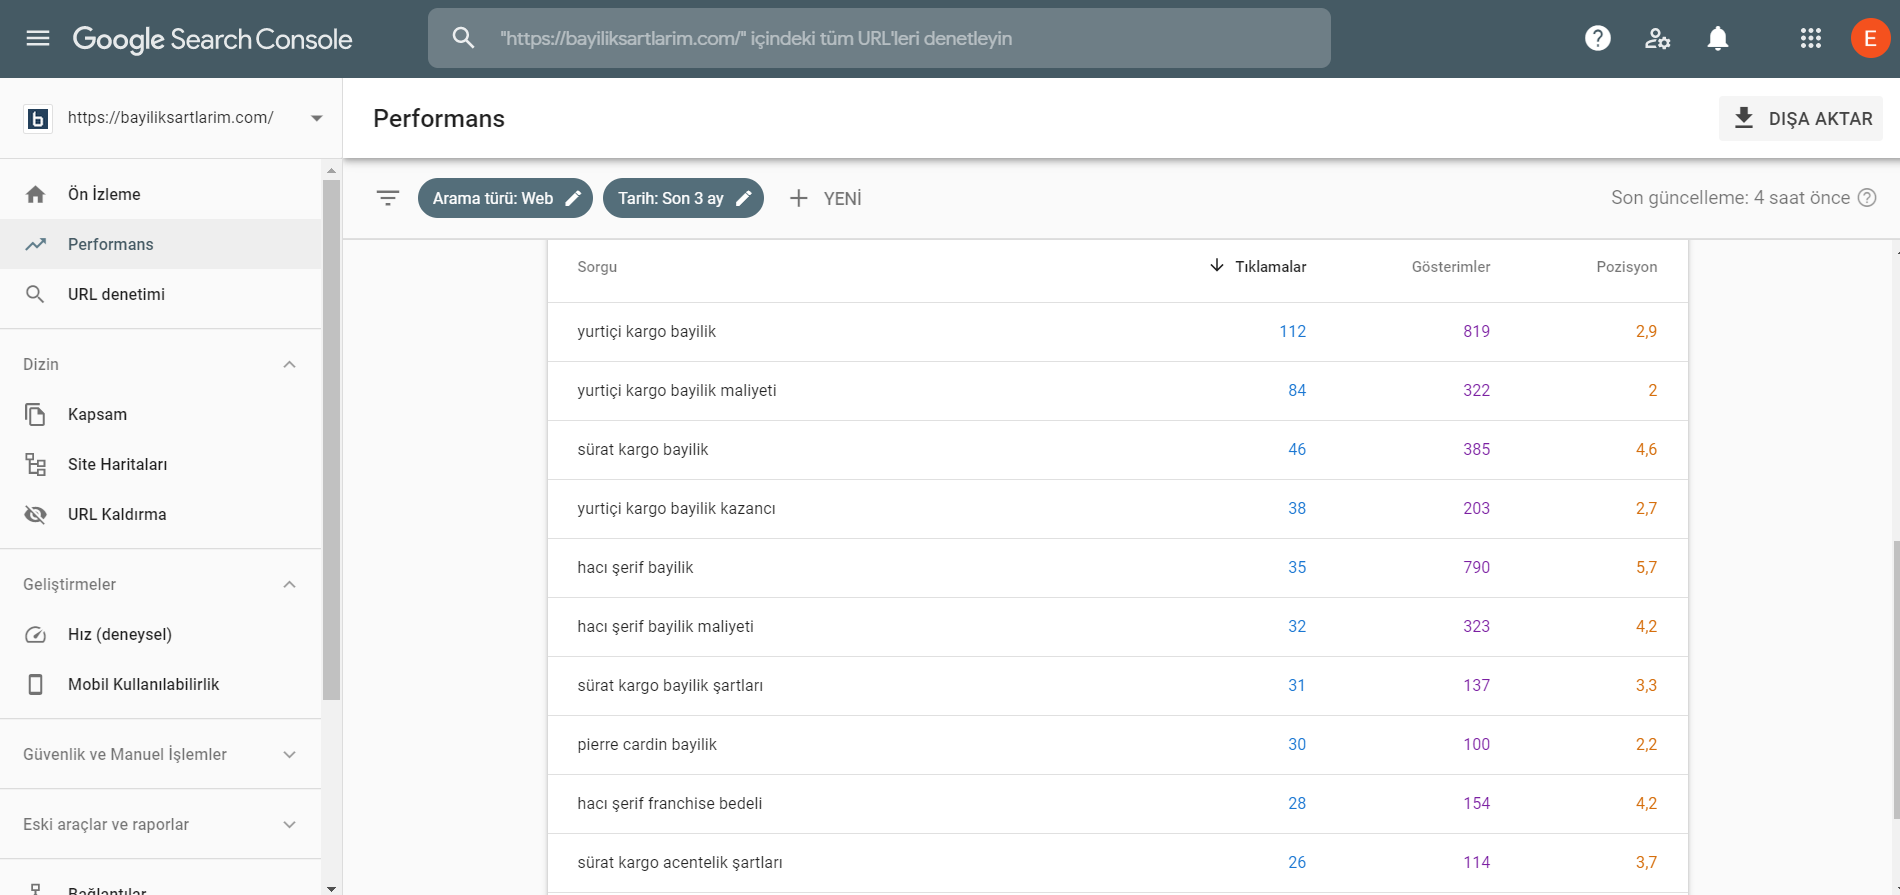Click the Tıklamalar sort arrow

1217,265
